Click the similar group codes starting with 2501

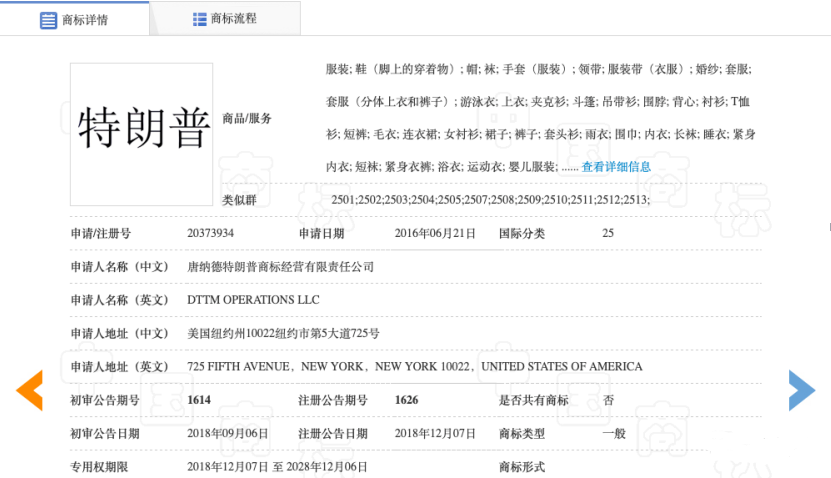(x=490, y=200)
